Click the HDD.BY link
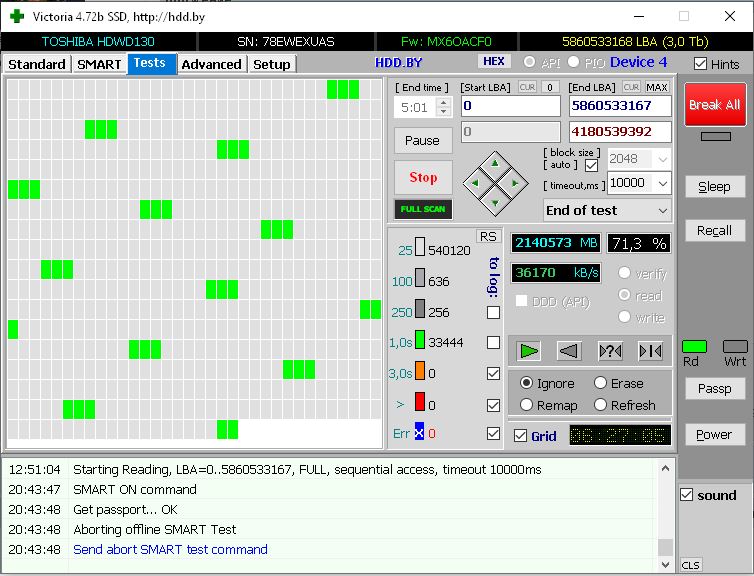754x576 pixels. point(399,63)
